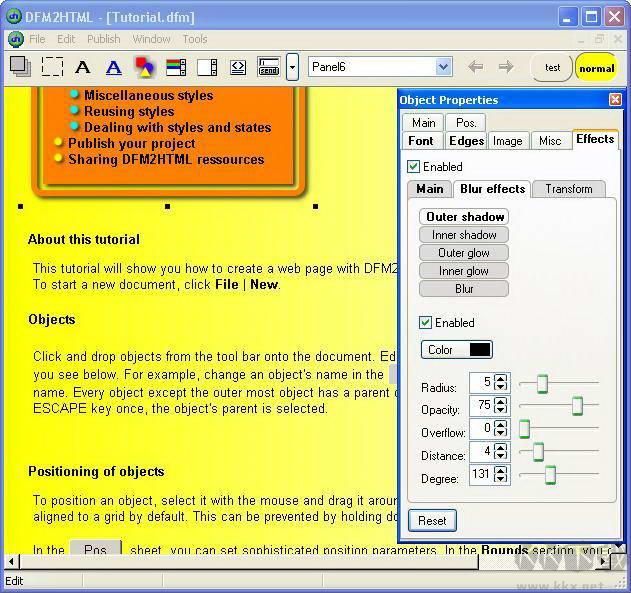Open the Transform sub-tab
This screenshot has height=593, width=631.
coord(569,189)
